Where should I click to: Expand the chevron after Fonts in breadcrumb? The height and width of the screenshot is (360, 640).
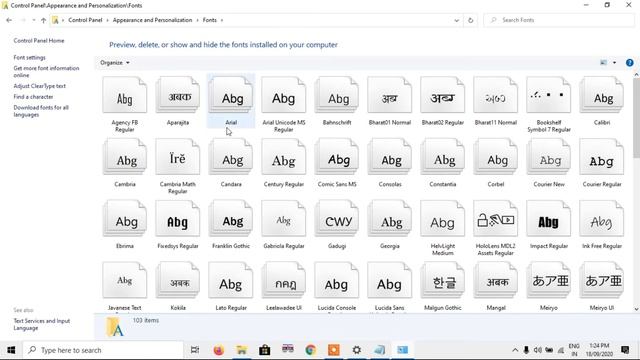click(222, 20)
